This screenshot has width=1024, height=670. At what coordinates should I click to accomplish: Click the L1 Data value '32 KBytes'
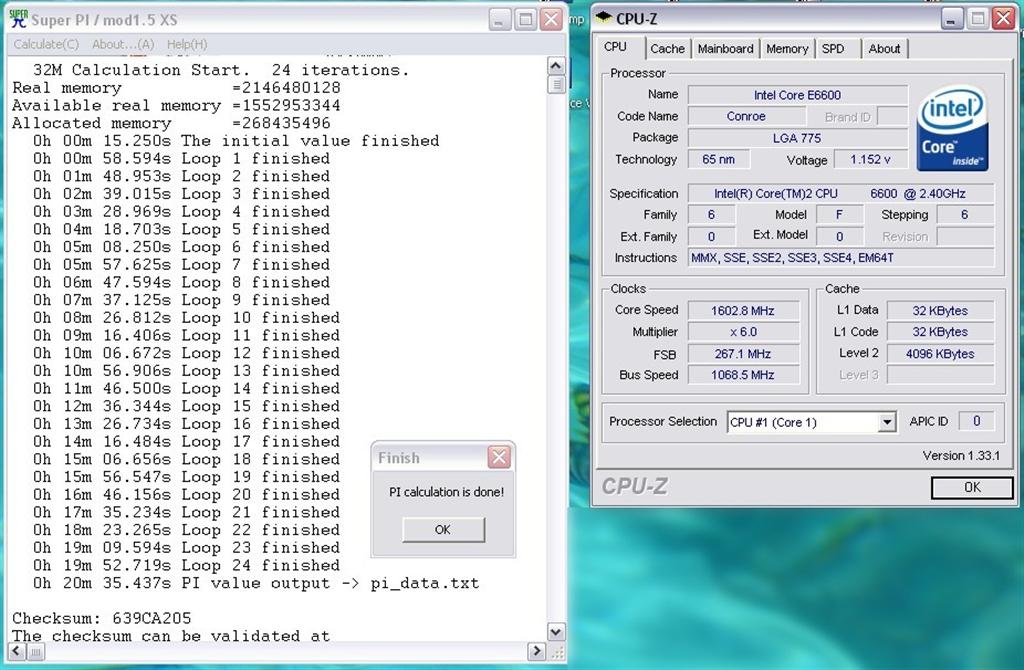pyautogui.click(x=940, y=311)
